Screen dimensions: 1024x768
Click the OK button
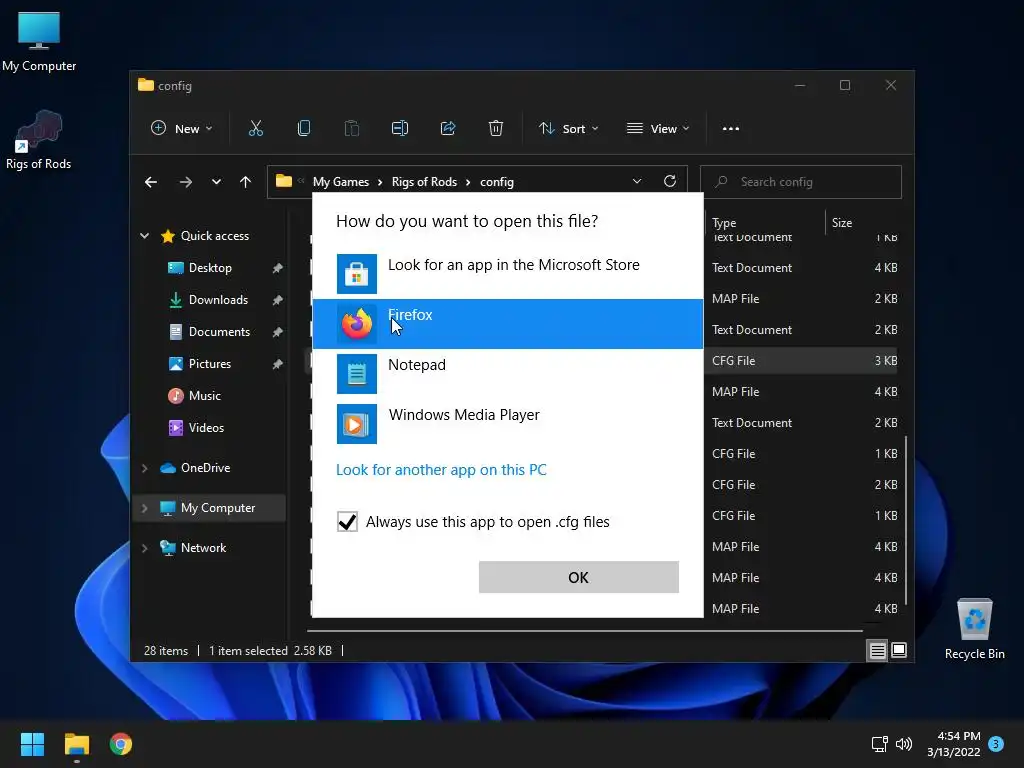coord(579,577)
